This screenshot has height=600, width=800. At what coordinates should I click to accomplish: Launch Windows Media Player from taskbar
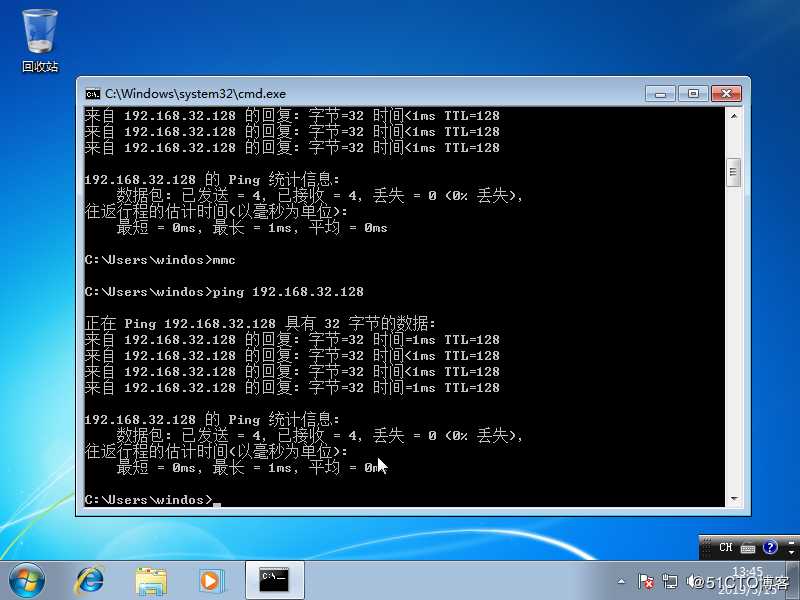pyautogui.click(x=210, y=580)
